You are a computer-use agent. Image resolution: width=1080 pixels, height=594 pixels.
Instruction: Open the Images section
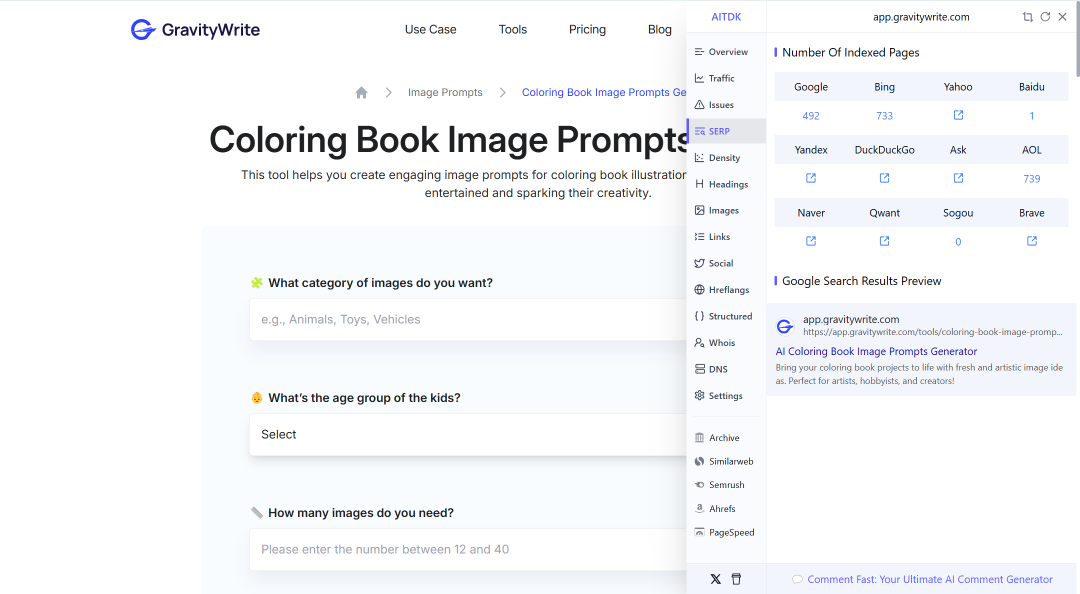(x=727, y=210)
